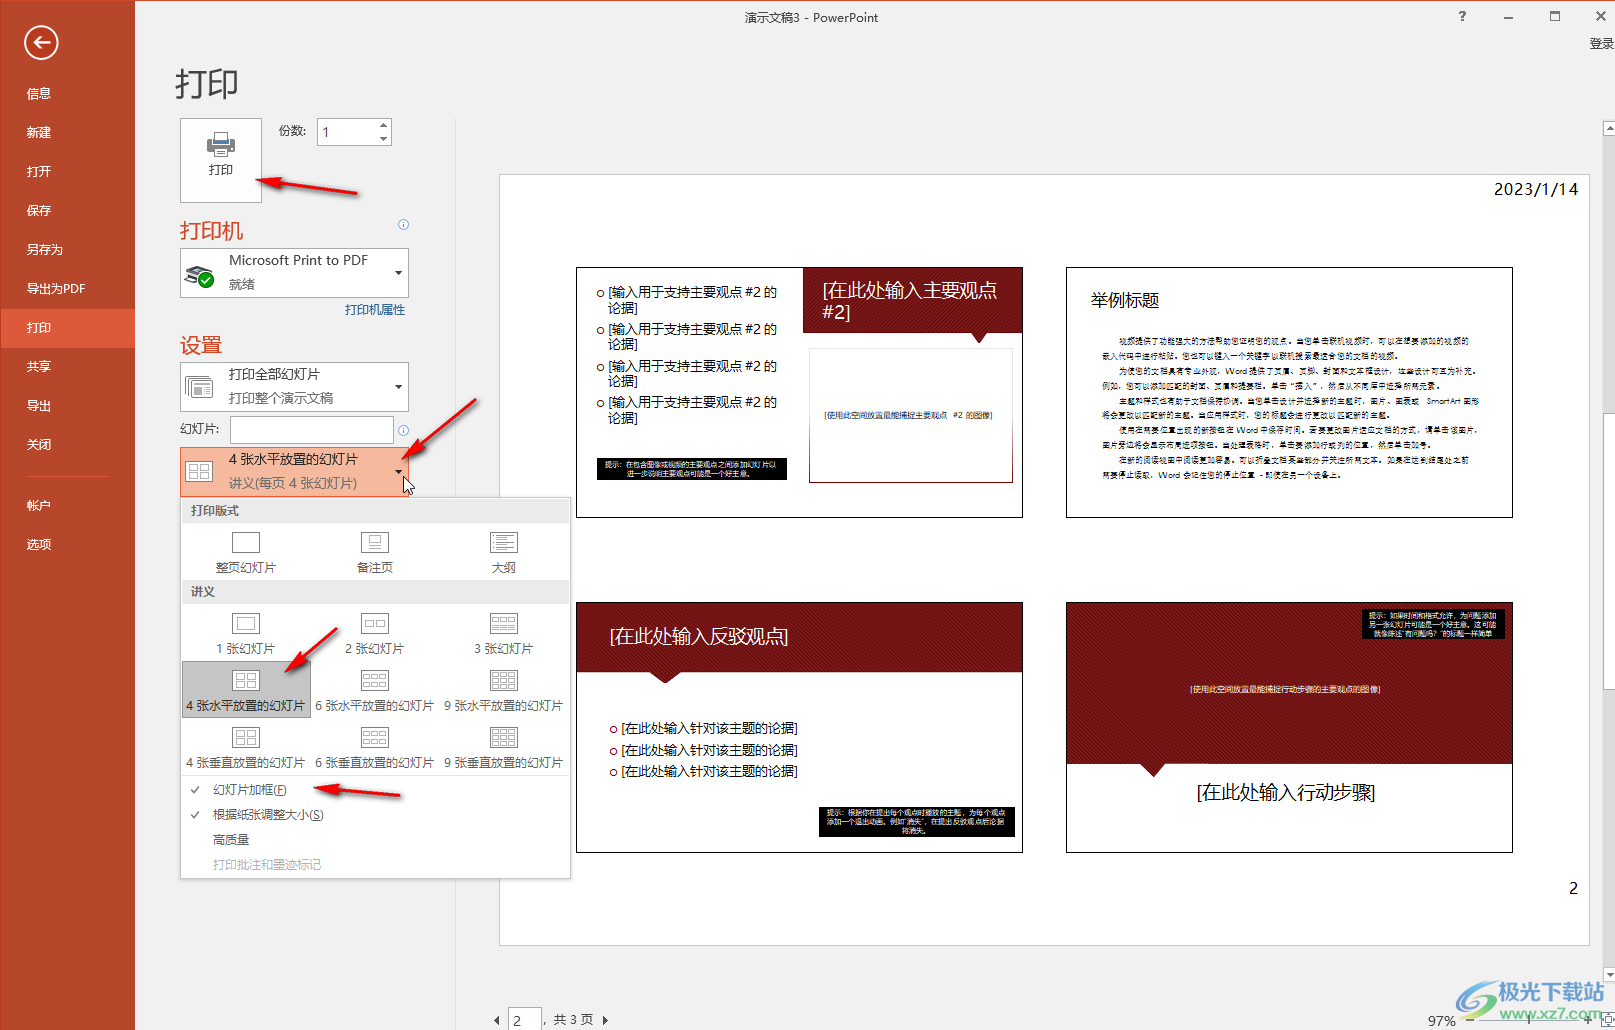
Task: Click into the Slides (幻灯片) range input
Action: click(x=312, y=430)
